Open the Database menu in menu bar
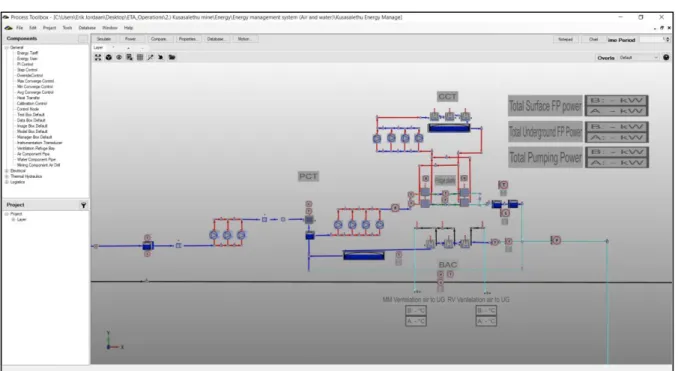The width and height of the screenshot is (678, 371). point(87,28)
